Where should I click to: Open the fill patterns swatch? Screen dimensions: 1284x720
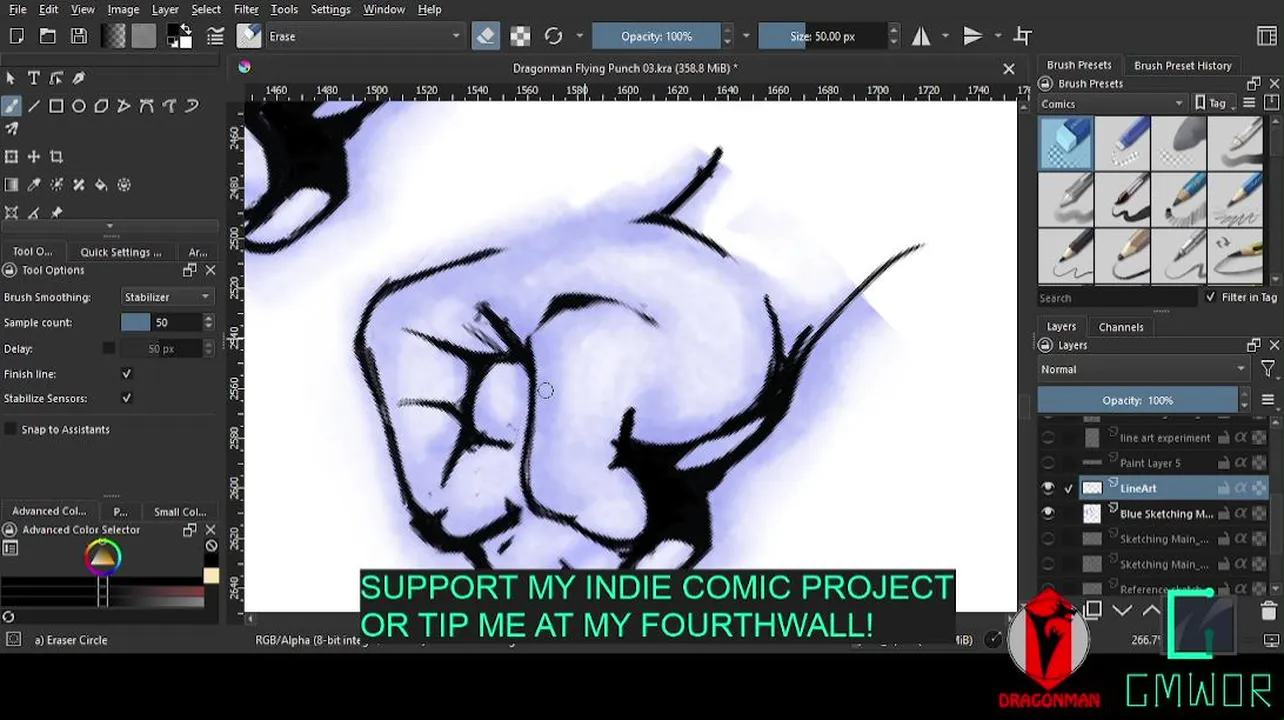144,36
